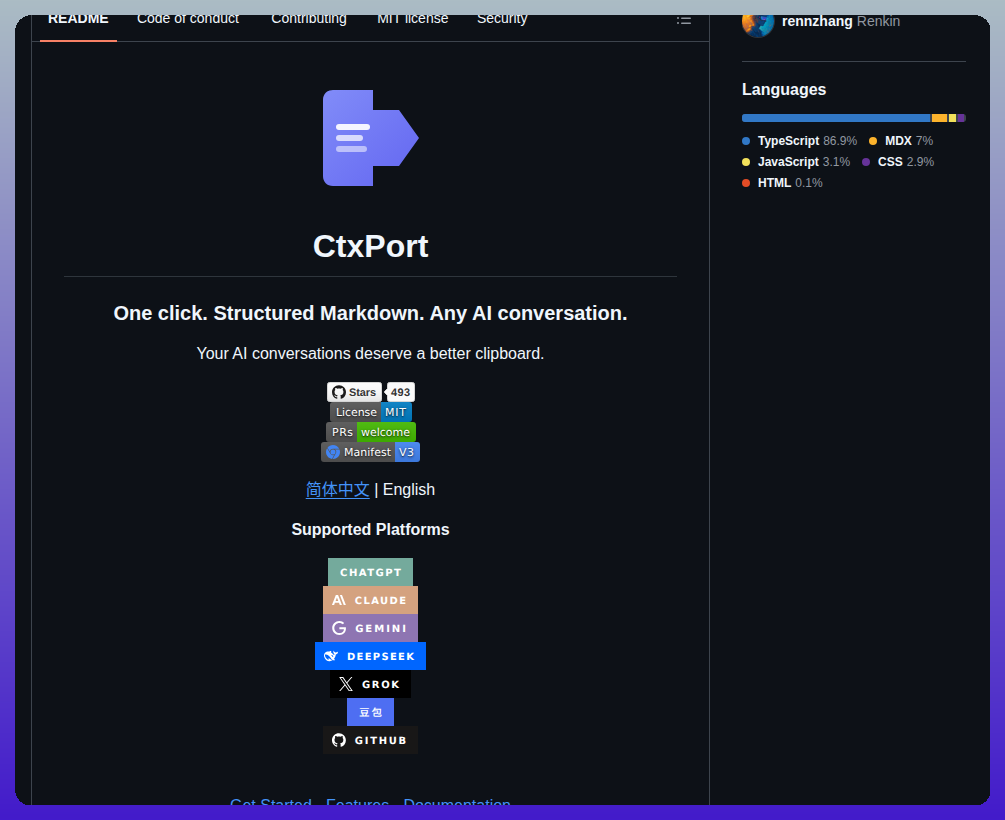Click the 豆包 platform badge
Image resolution: width=1005 pixels, height=820 pixels.
pyautogui.click(x=370, y=712)
